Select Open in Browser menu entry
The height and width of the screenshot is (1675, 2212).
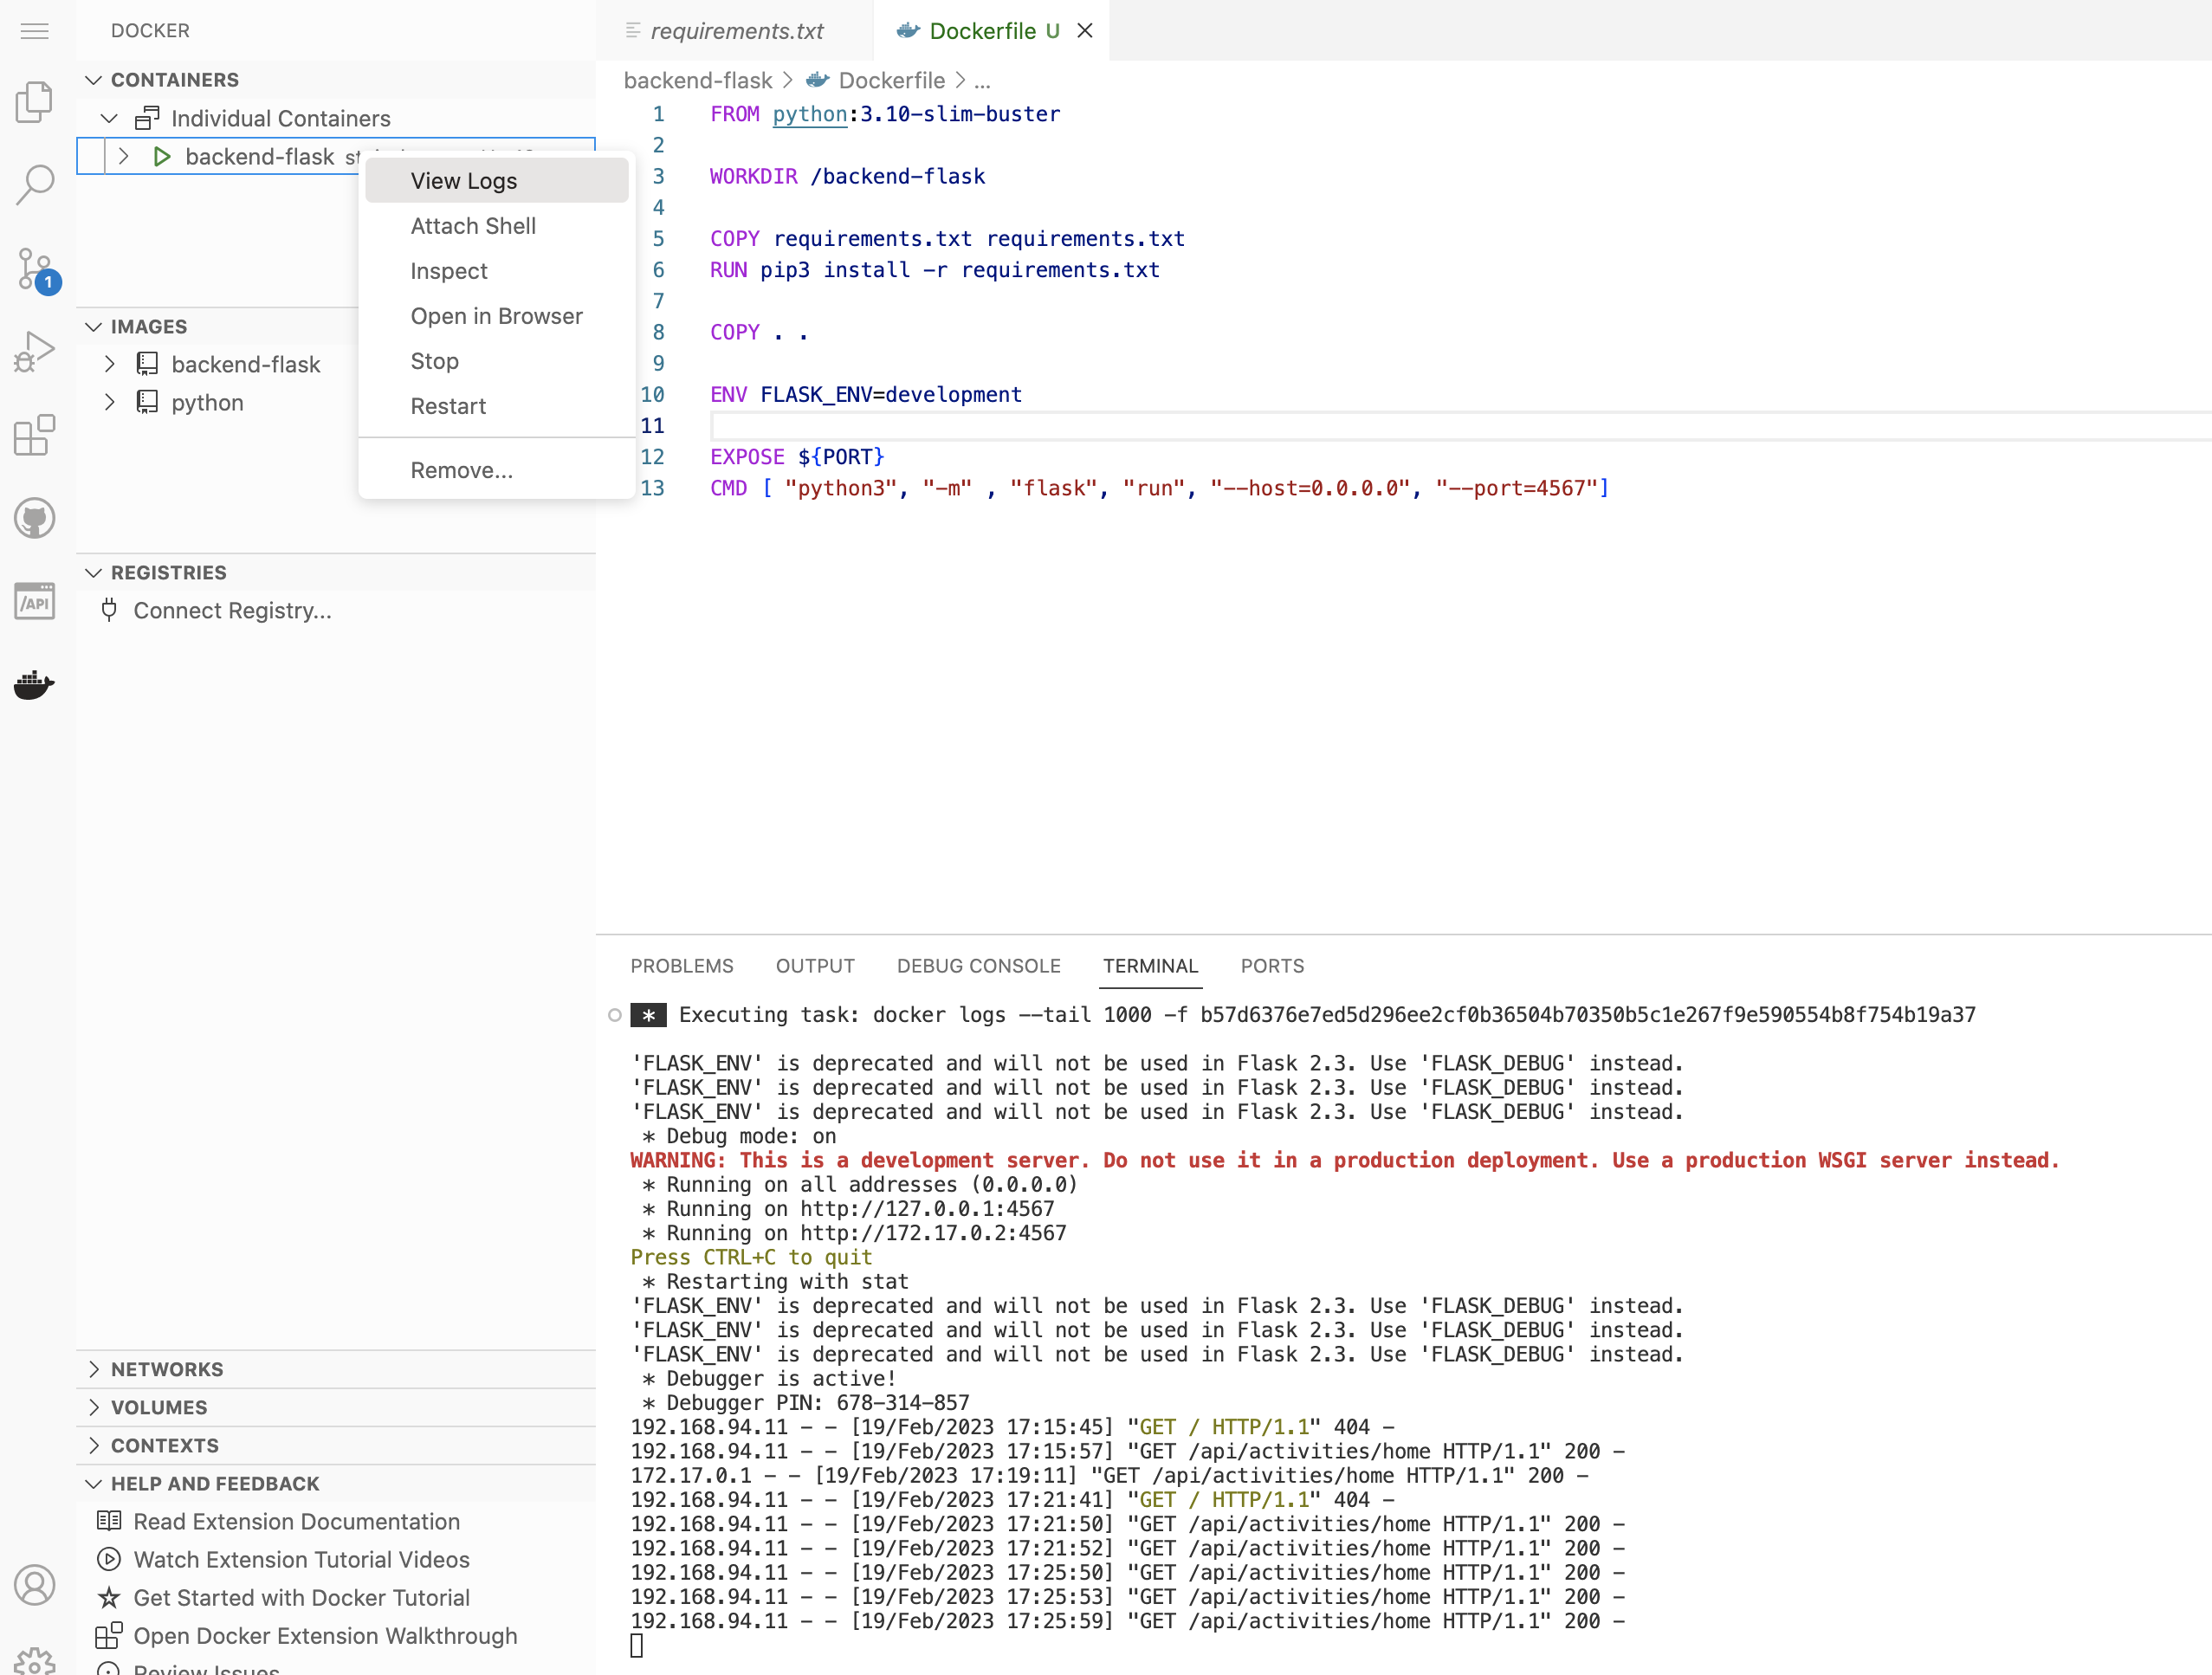pos(496,316)
